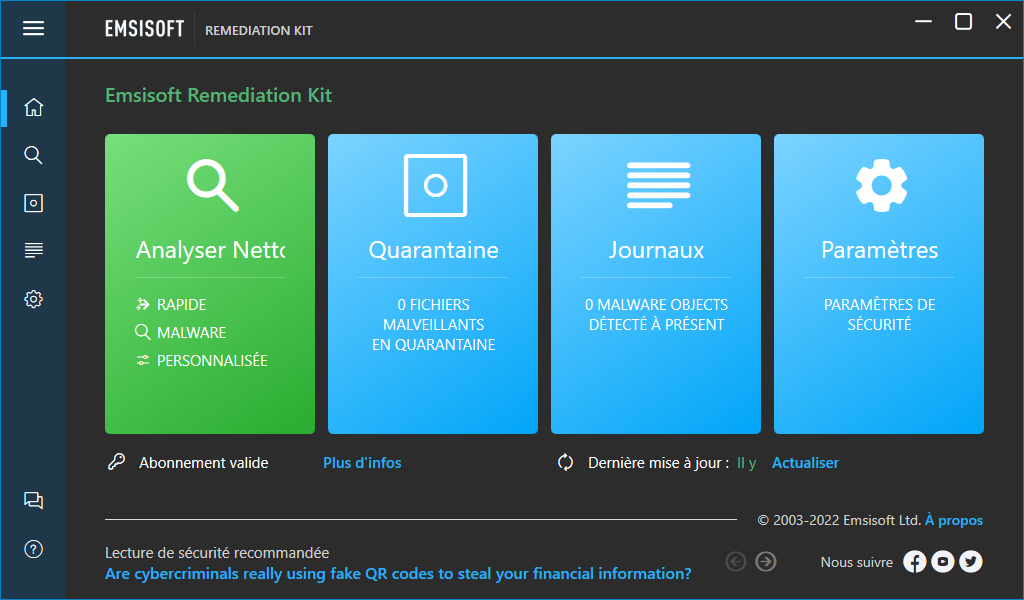Open the hamburger menu
1024x600 pixels.
(33, 28)
